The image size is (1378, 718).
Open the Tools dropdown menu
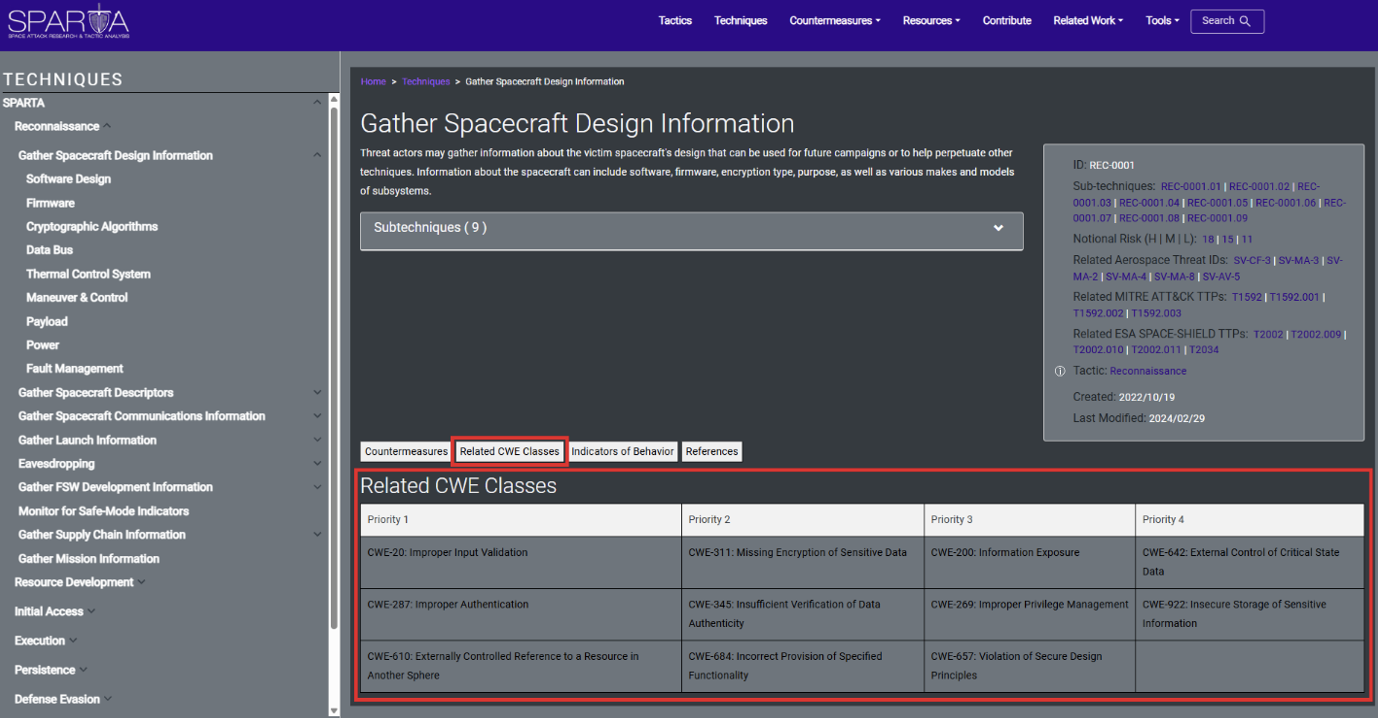(1162, 21)
